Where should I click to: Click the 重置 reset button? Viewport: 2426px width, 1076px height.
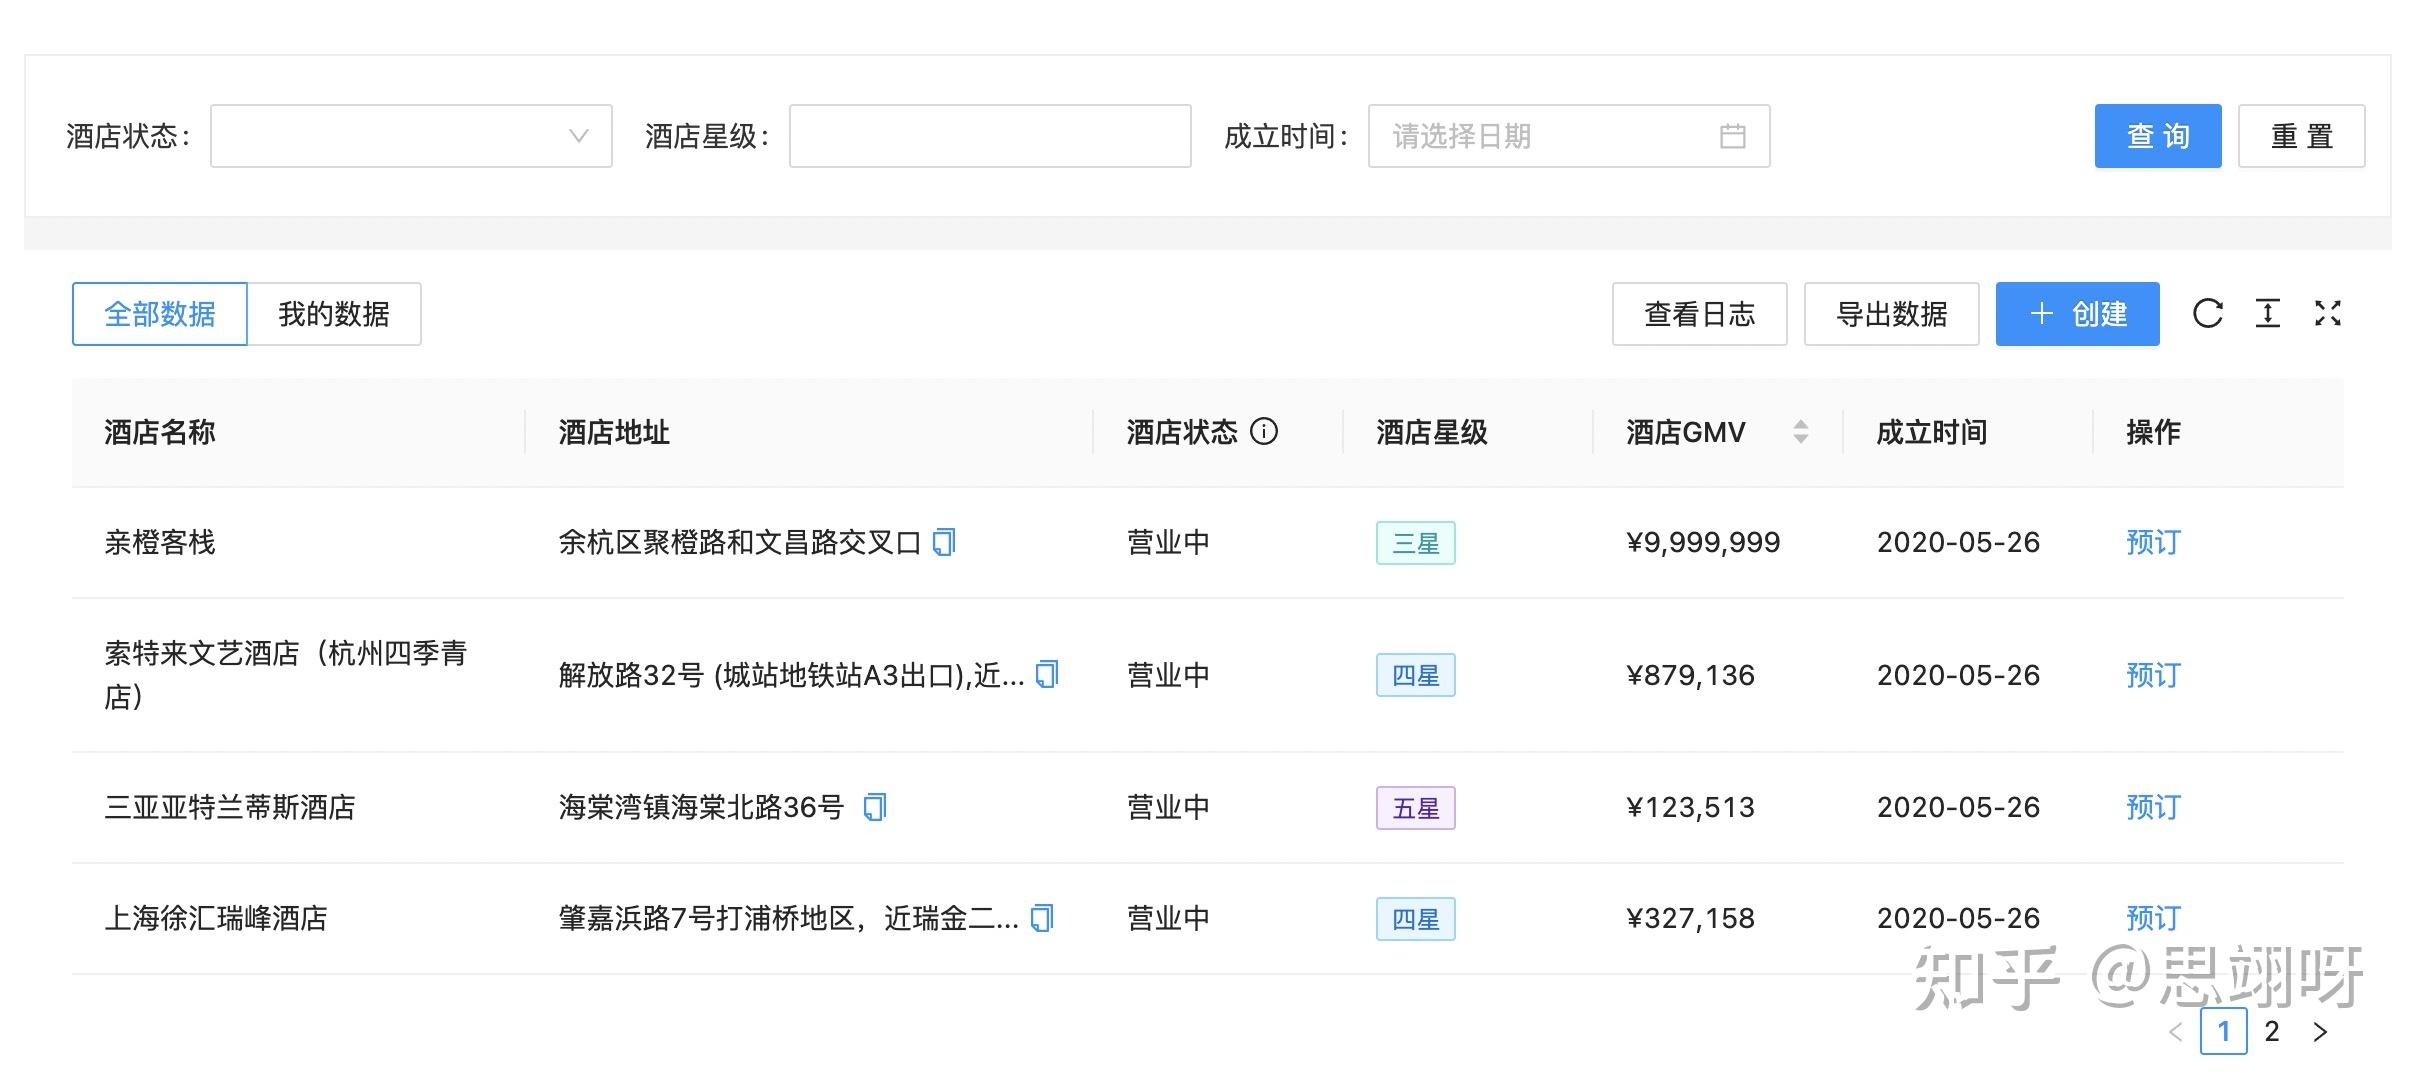click(x=2301, y=136)
